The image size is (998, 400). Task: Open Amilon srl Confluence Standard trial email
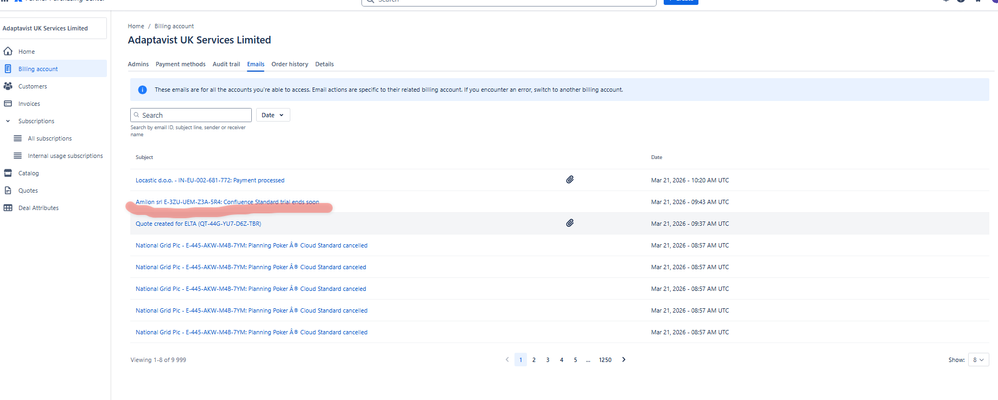click(x=227, y=202)
